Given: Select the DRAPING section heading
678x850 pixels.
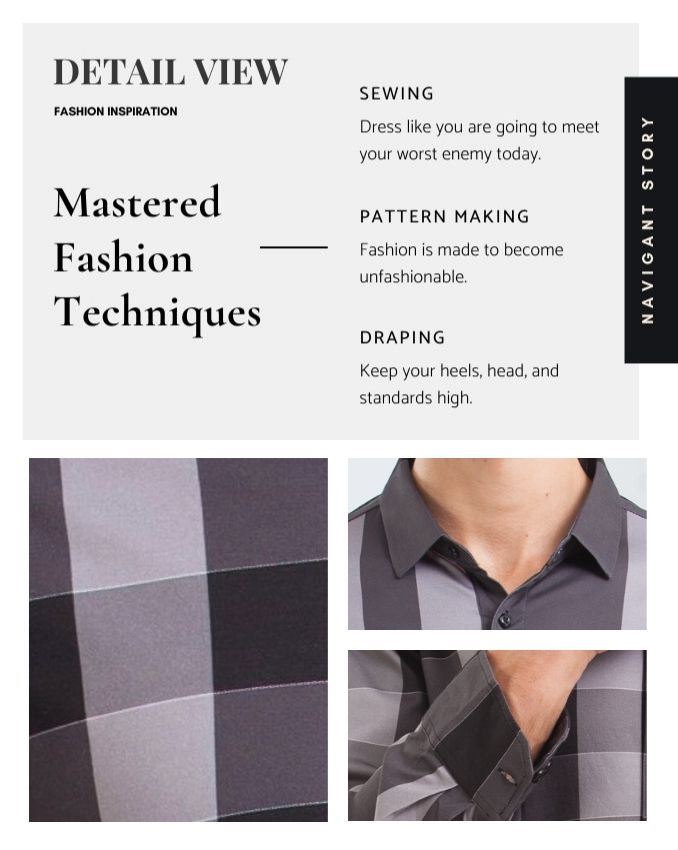Looking at the screenshot, I should point(402,337).
